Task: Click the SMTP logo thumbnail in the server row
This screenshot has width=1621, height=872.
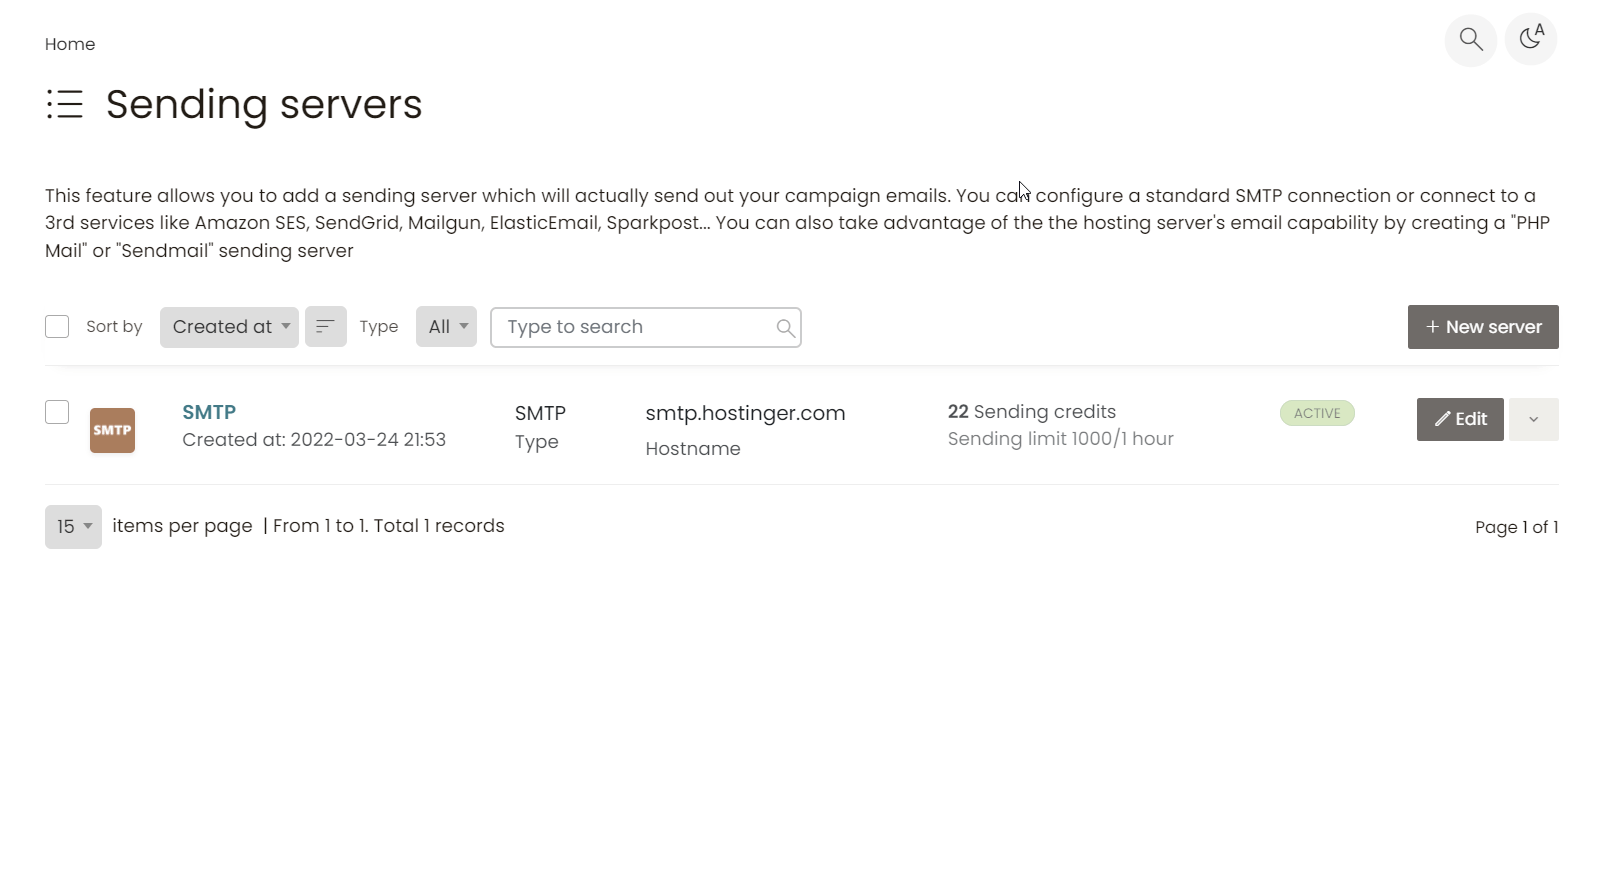Action: pos(112,429)
